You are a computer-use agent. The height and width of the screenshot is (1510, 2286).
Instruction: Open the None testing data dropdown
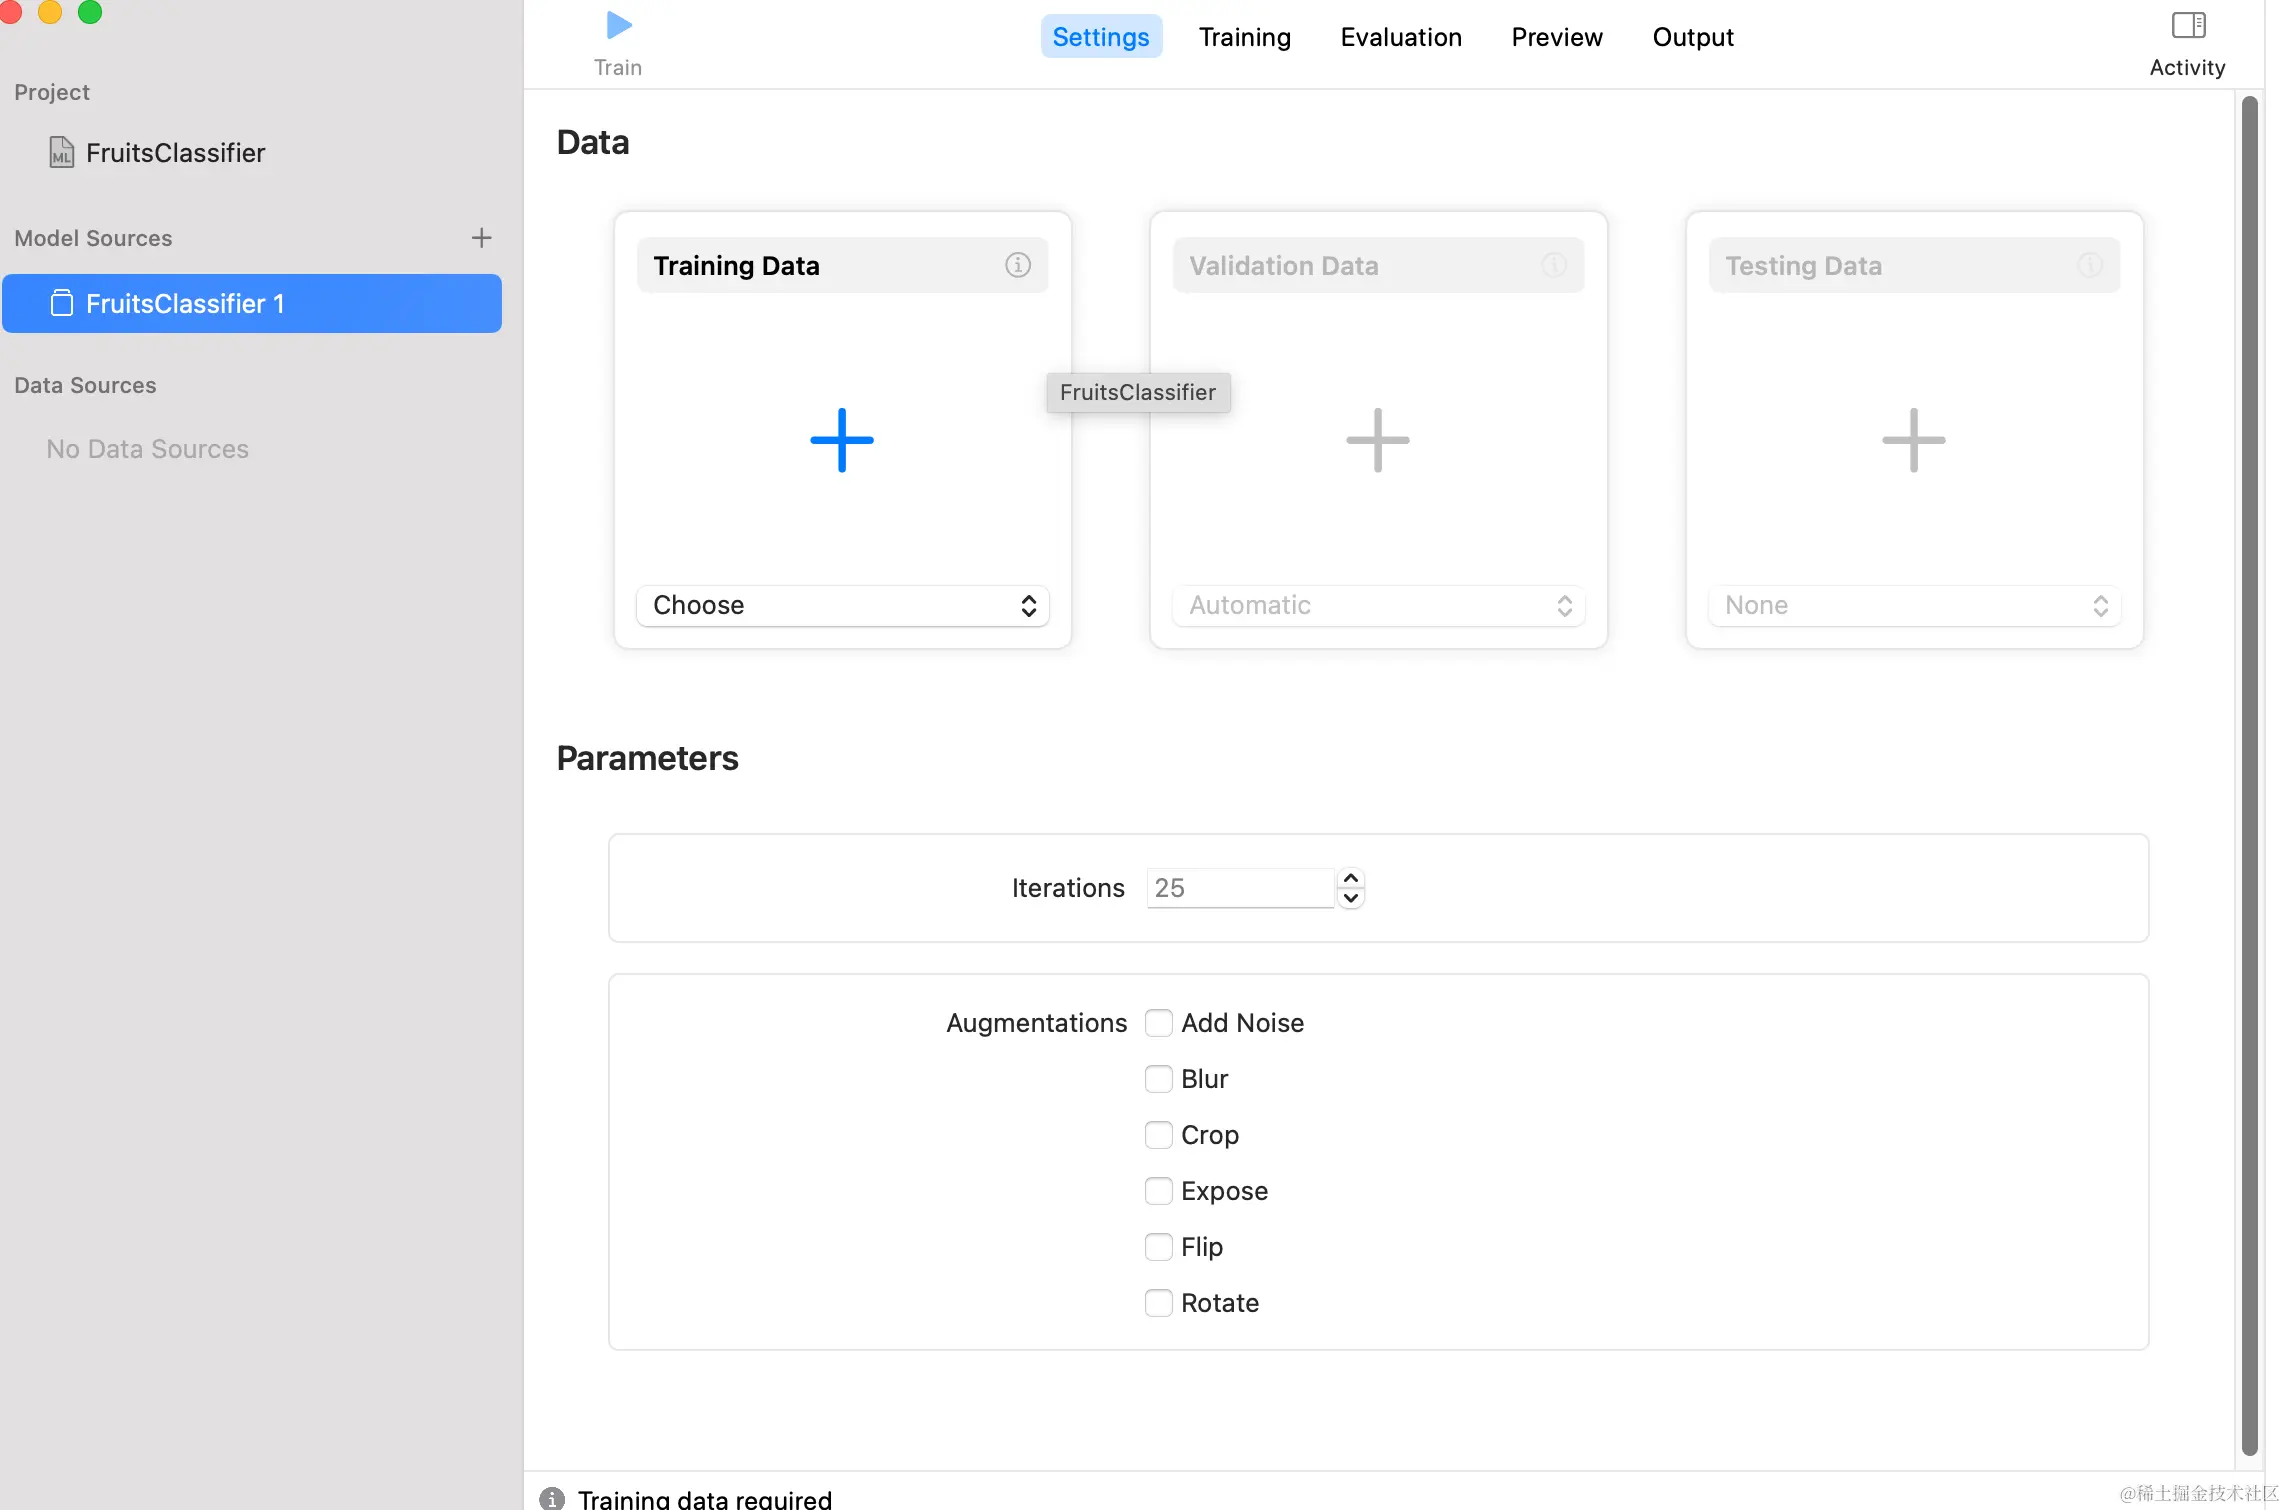1914,606
